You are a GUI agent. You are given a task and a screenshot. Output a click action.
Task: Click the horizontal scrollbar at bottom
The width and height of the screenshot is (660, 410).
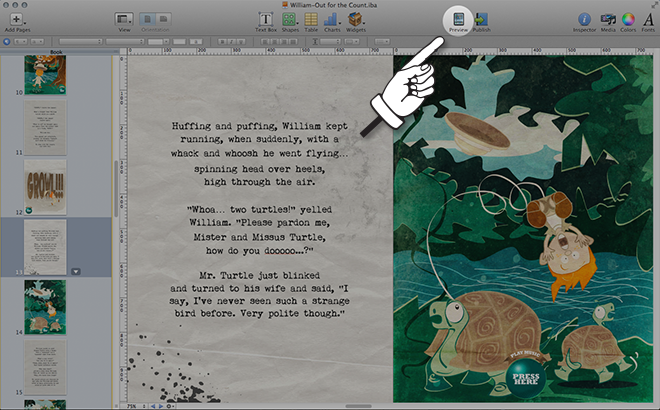pos(358,406)
